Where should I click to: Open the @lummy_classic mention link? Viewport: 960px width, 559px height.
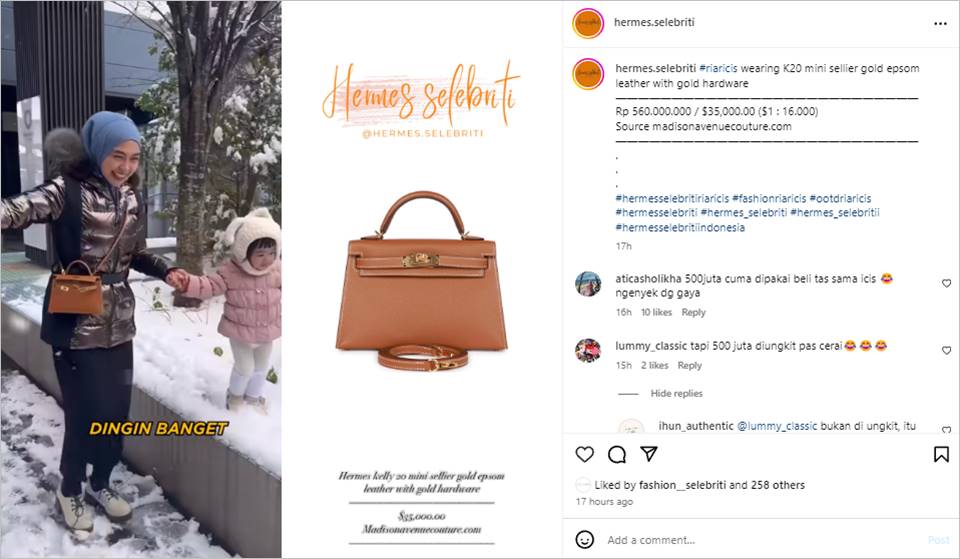(x=776, y=426)
